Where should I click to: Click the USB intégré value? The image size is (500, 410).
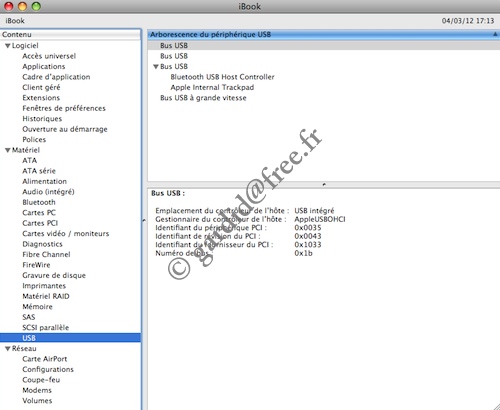click(x=314, y=211)
